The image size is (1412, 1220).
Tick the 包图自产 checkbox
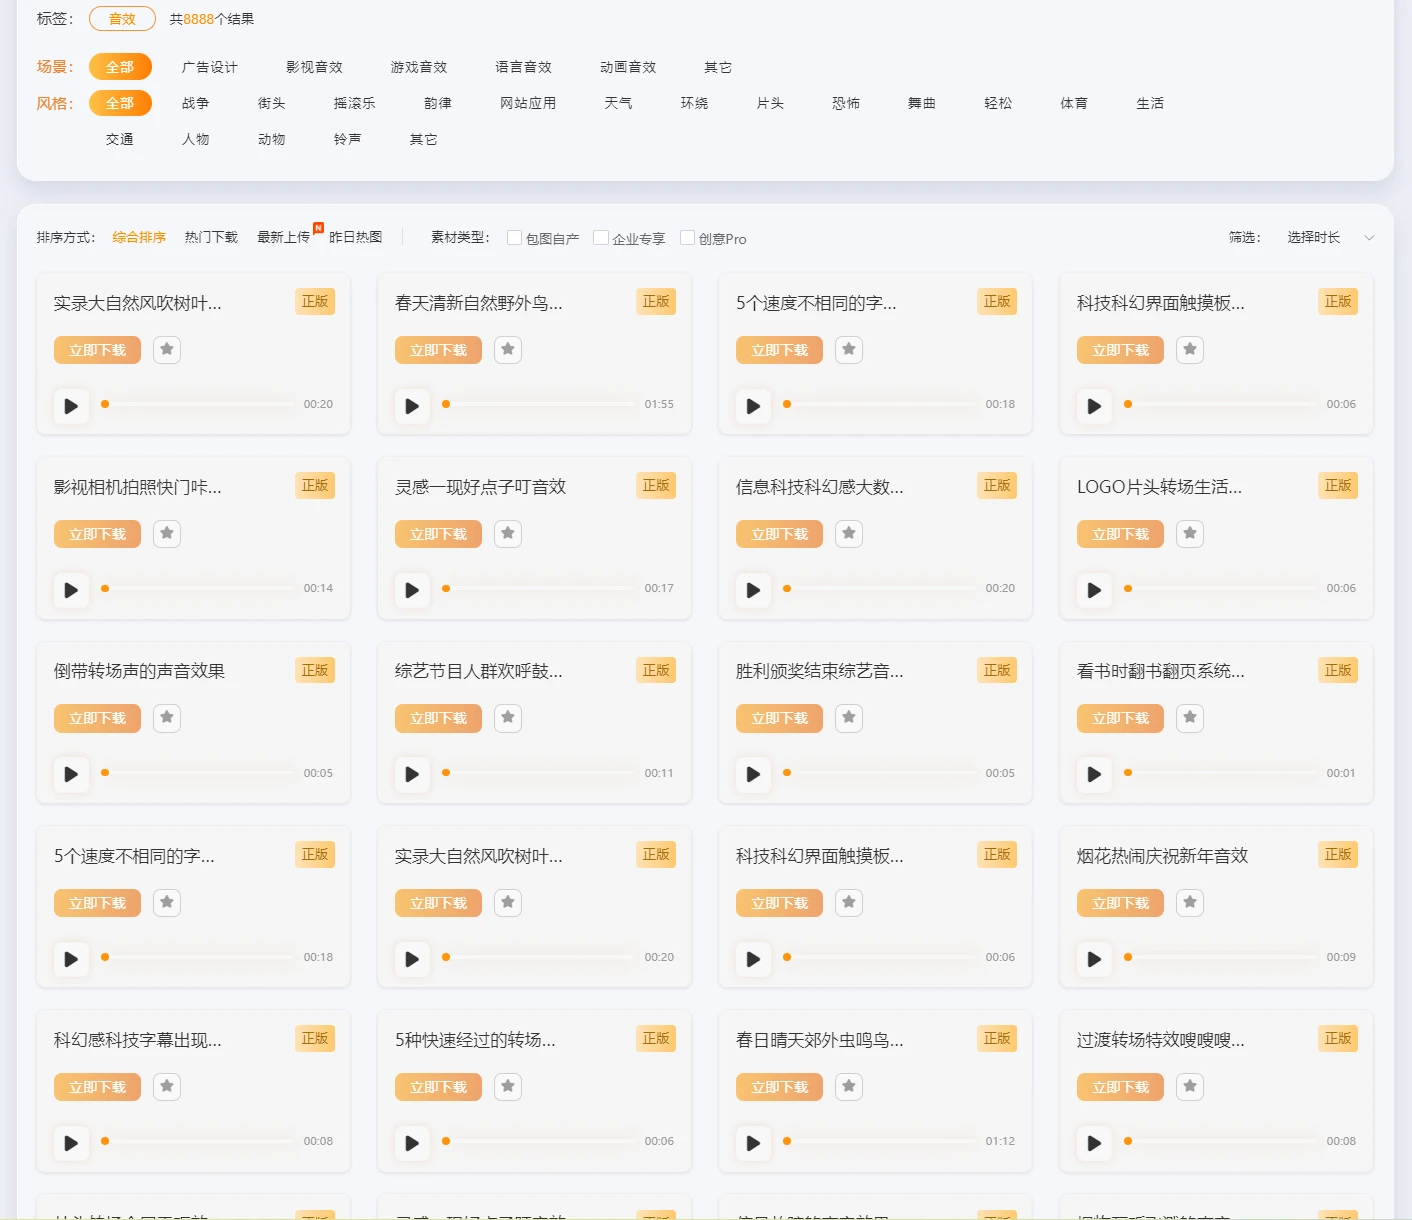coord(514,238)
